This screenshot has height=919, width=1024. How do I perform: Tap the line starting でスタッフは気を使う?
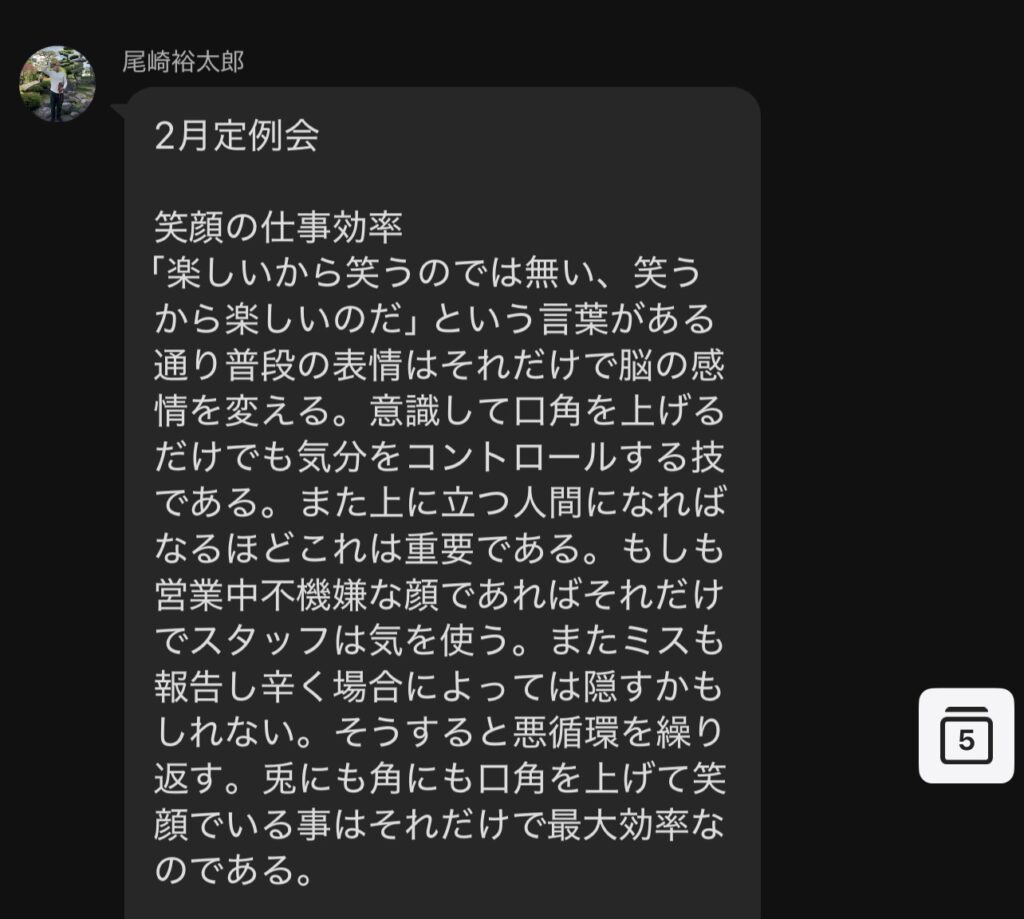[x=440, y=640]
